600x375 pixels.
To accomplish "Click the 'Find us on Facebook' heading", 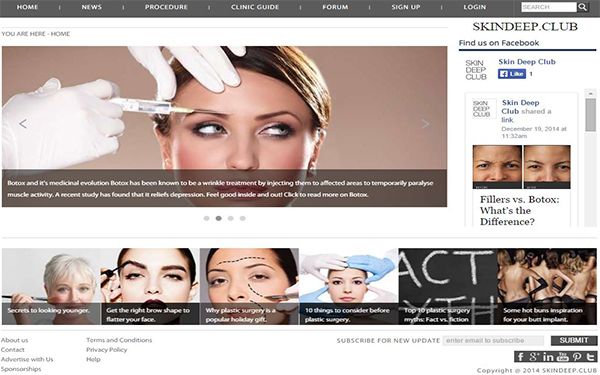I will pyautogui.click(x=499, y=43).
